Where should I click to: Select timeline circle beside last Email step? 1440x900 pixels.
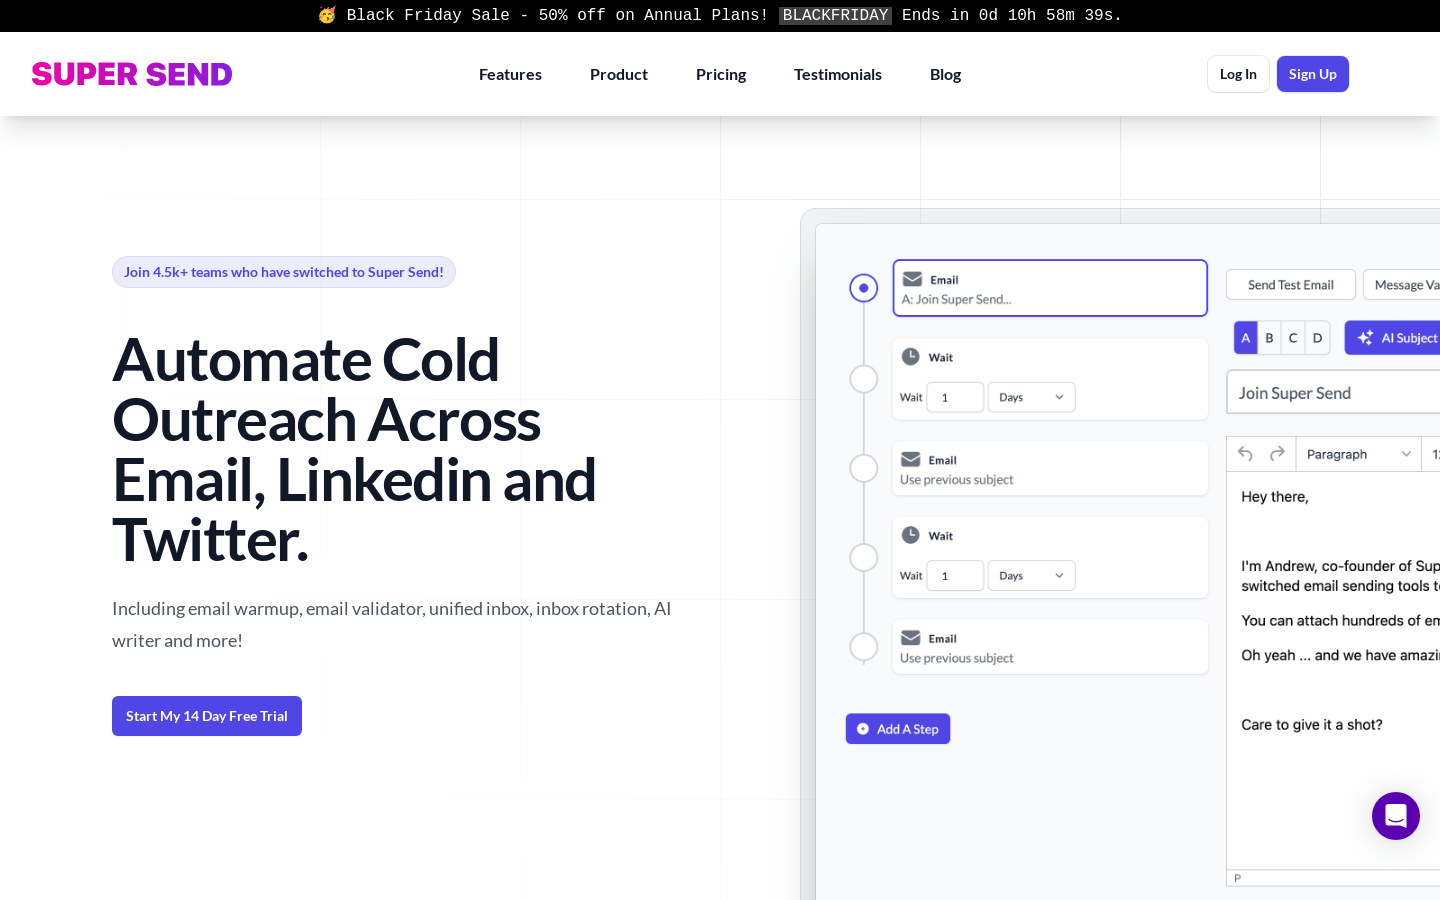tap(863, 647)
